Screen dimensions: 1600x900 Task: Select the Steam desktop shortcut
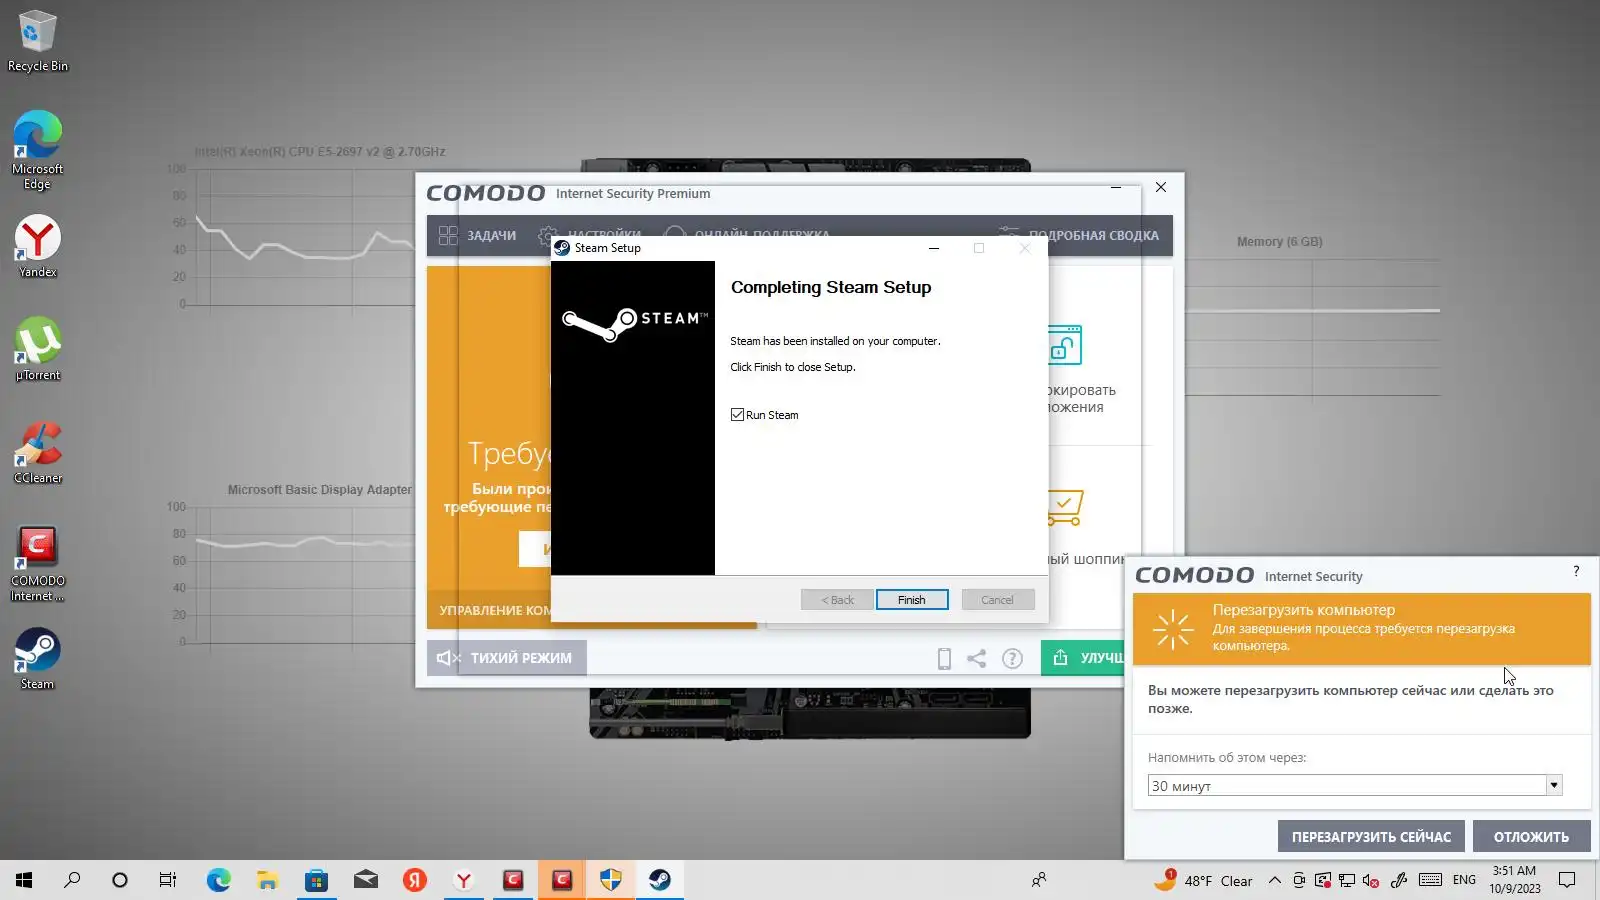[38, 658]
